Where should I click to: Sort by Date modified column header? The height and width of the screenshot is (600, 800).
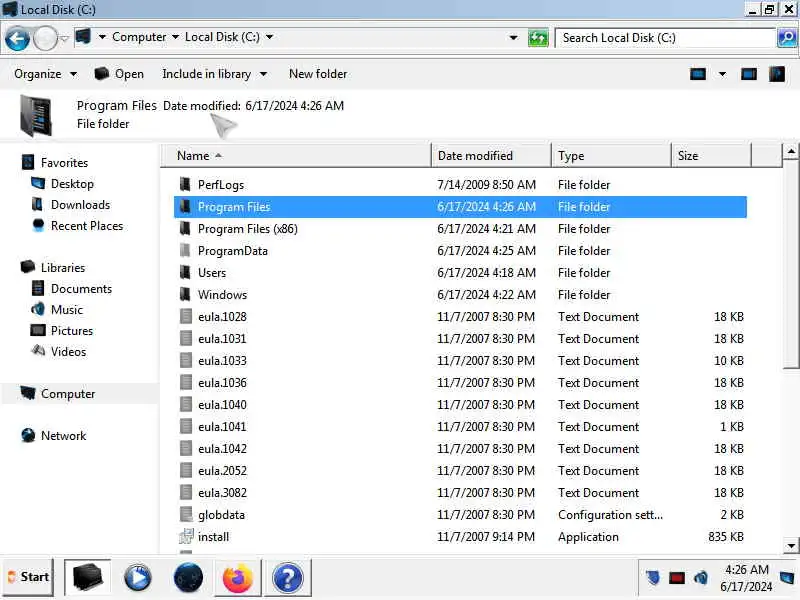click(x=491, y=156)
